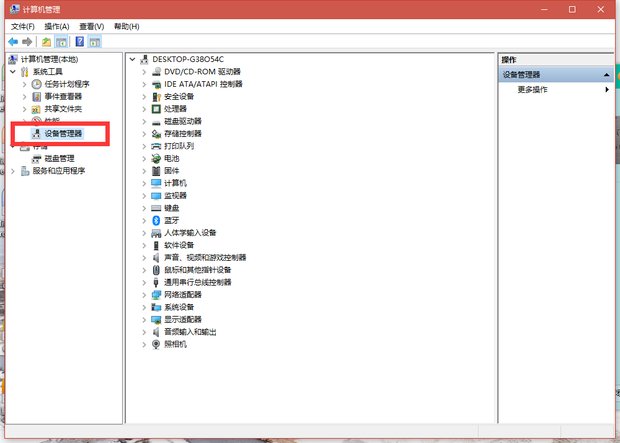This screenshot has width=620, height=443.
Task: Open the 查看(V) menu
Action: coord(91,26)
